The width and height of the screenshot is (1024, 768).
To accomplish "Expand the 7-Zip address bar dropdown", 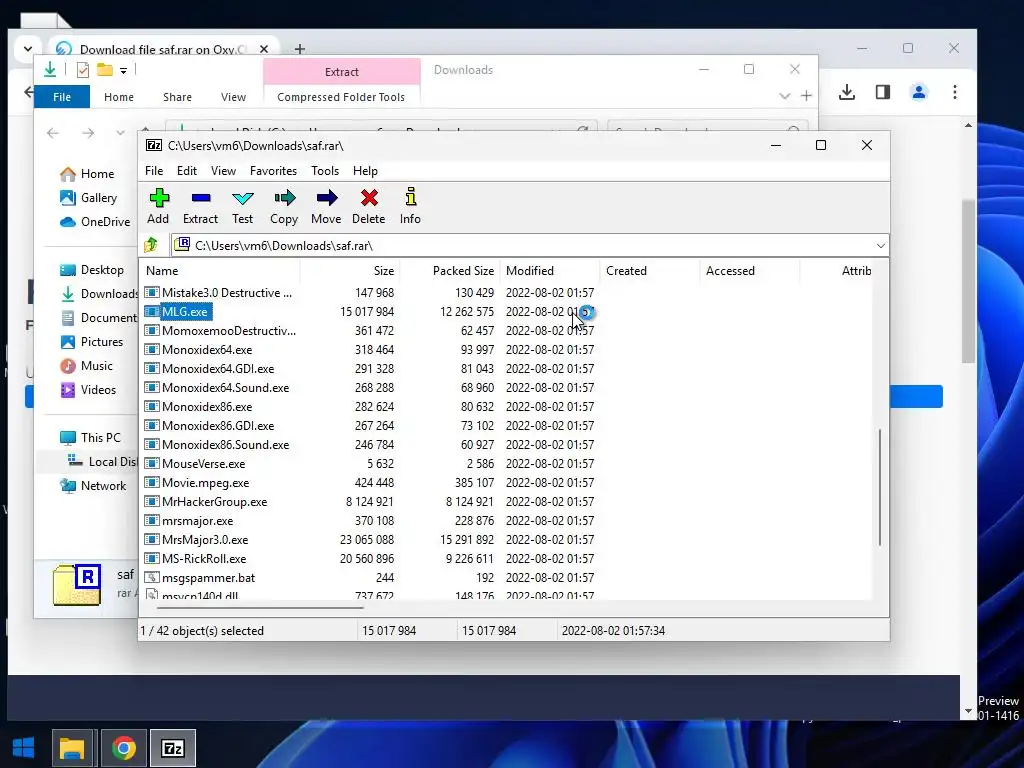I will pos(880,246).
